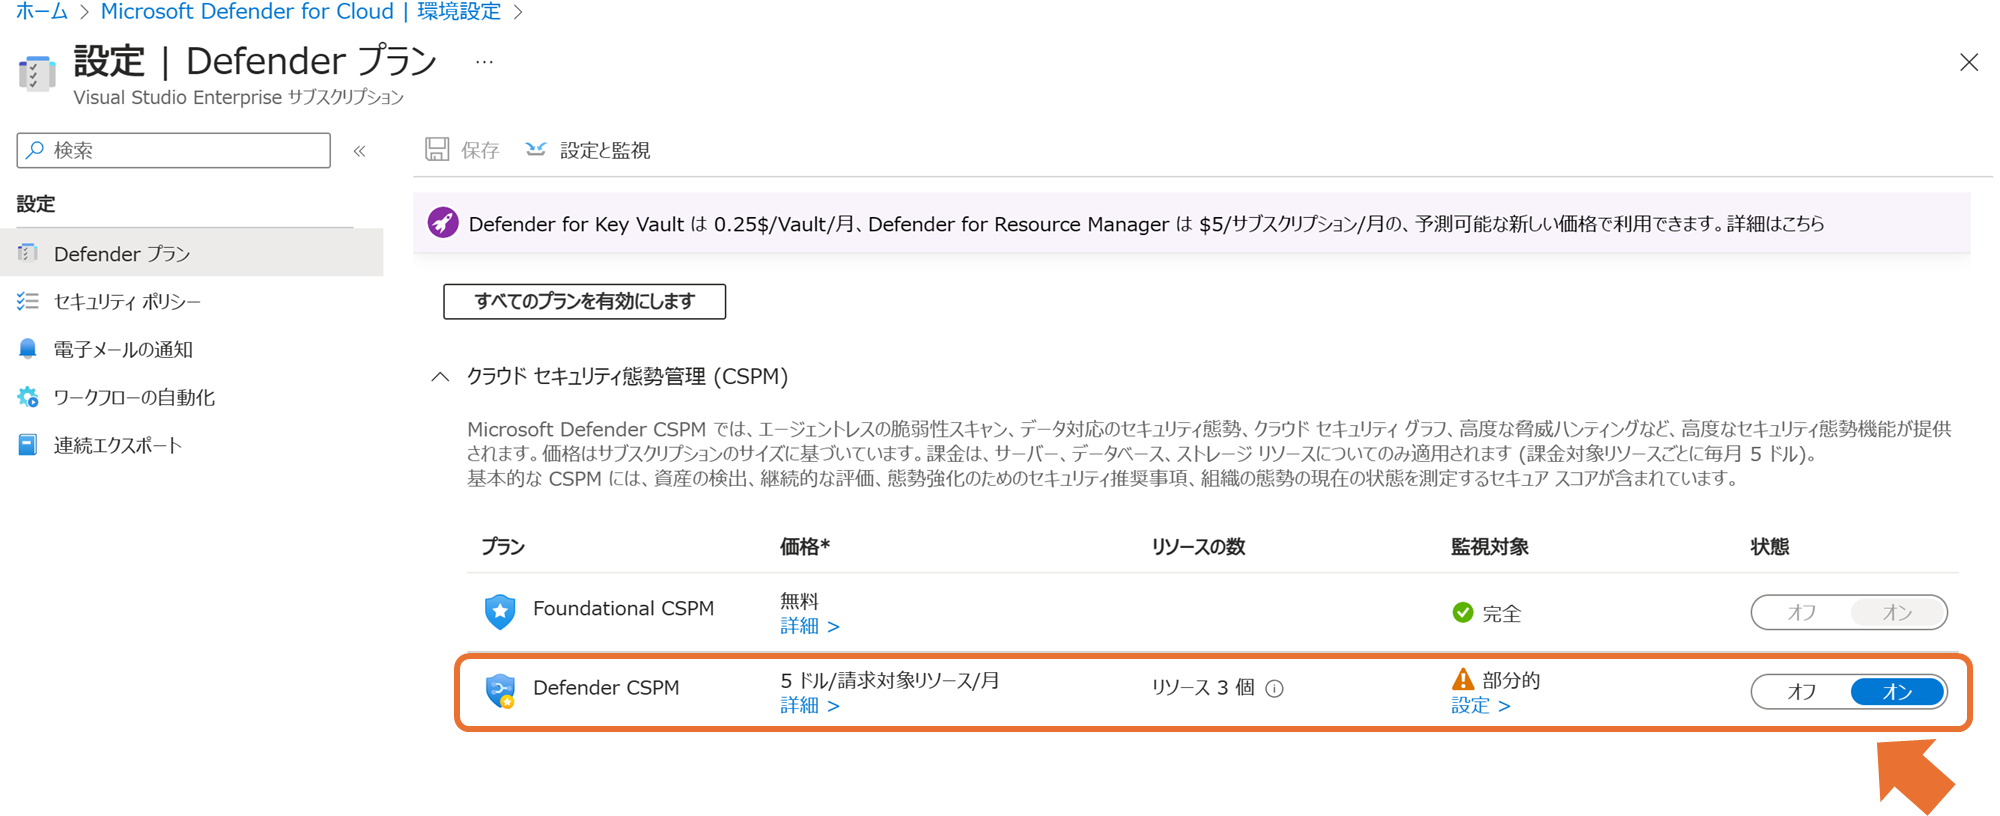This screenshot has width=2000, height=816.
Task: Switch Defender CSPM plan to オン
Action: click(x=1897, y=691)
